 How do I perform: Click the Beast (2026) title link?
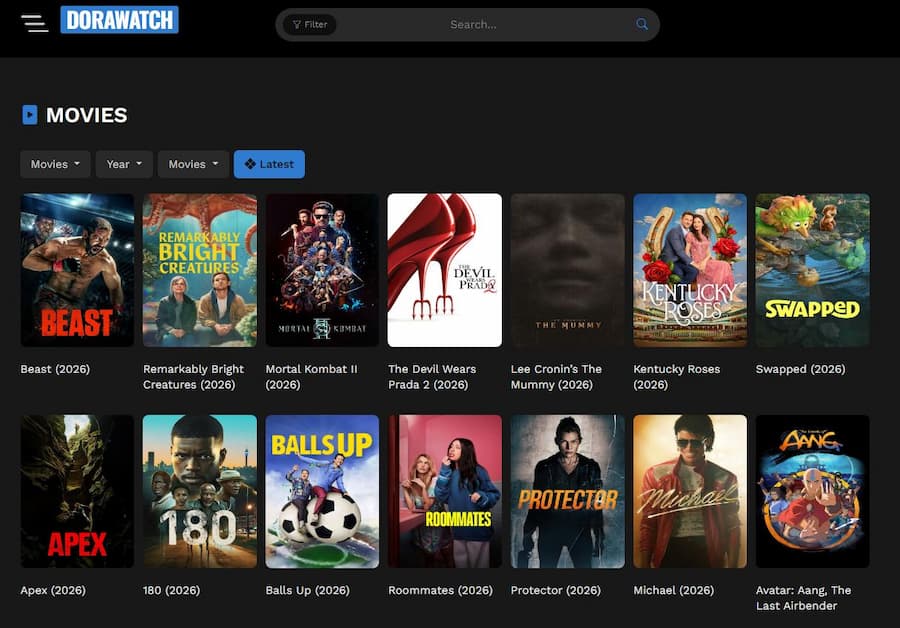click(x=55, y=369)
